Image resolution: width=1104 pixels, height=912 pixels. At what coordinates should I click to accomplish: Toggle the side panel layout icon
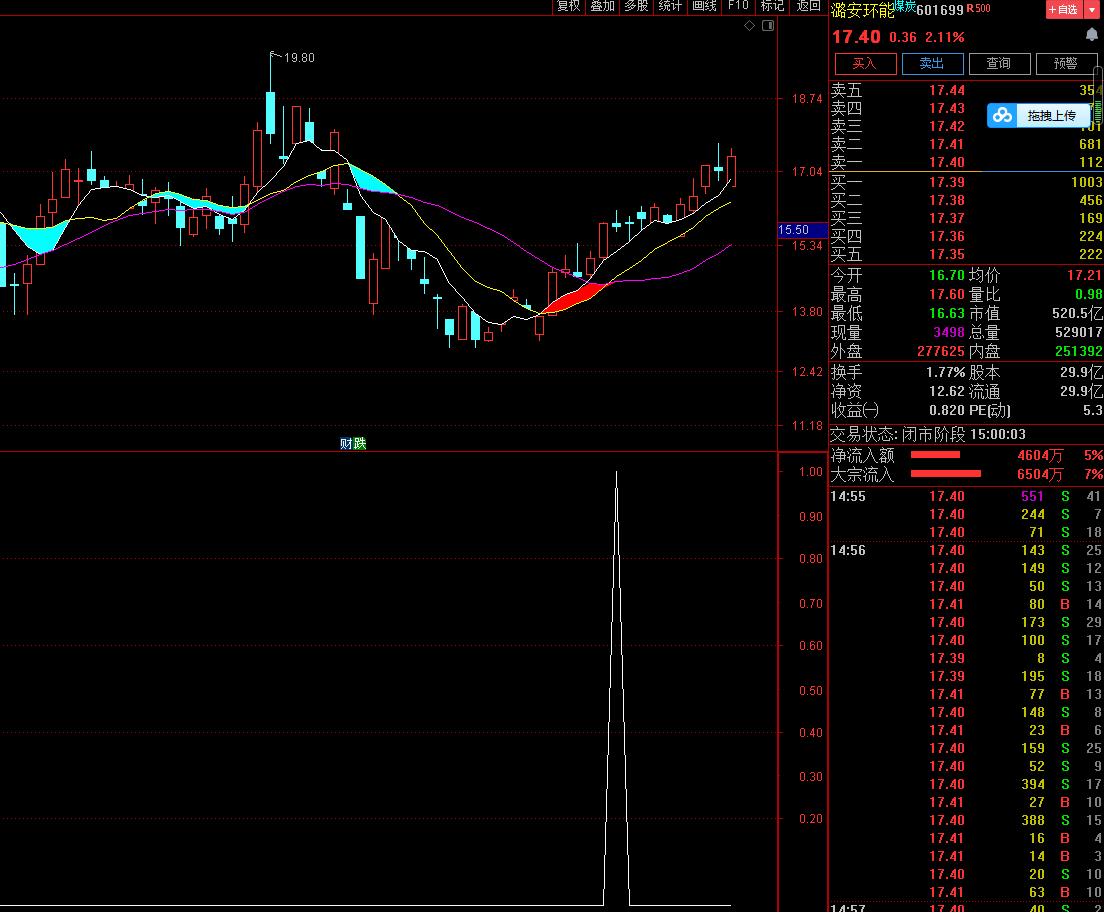point(768,25)
